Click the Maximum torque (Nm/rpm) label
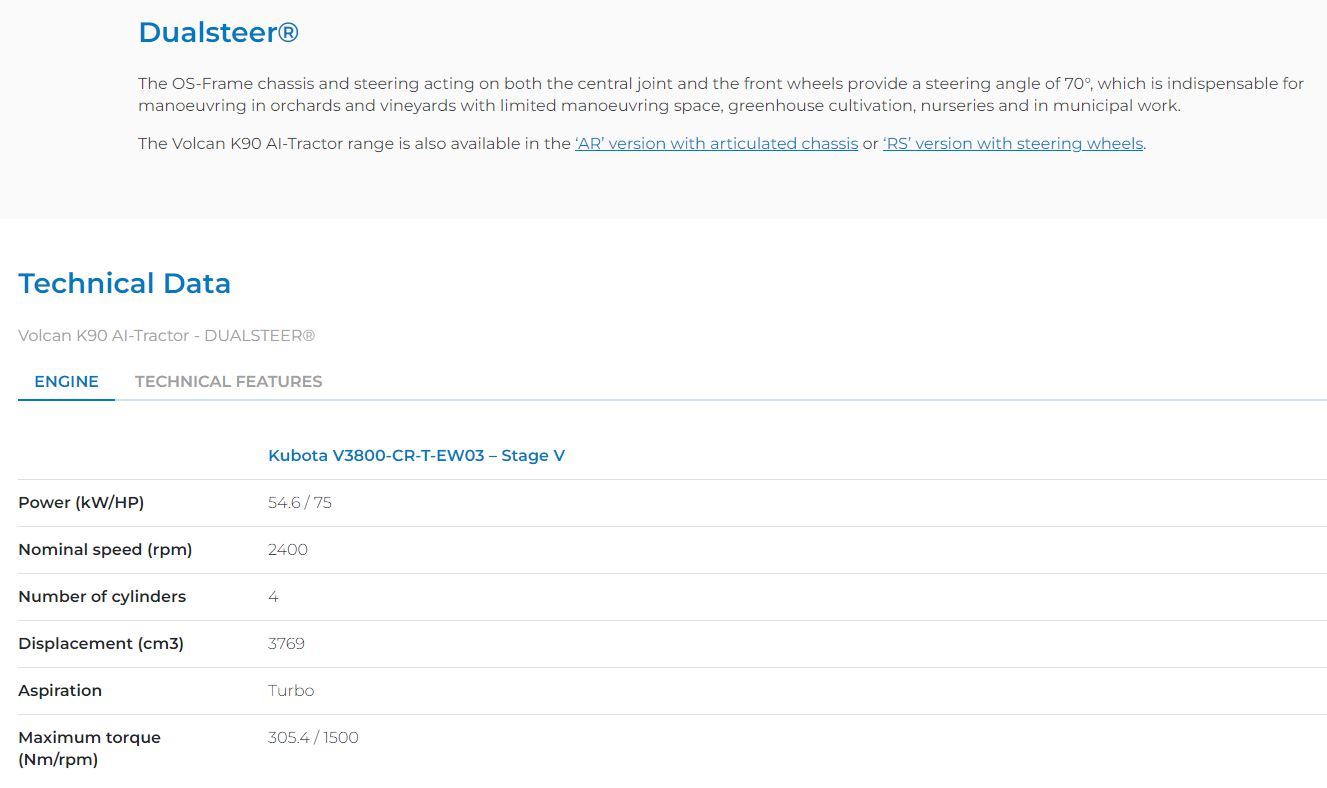 (89, 748)
